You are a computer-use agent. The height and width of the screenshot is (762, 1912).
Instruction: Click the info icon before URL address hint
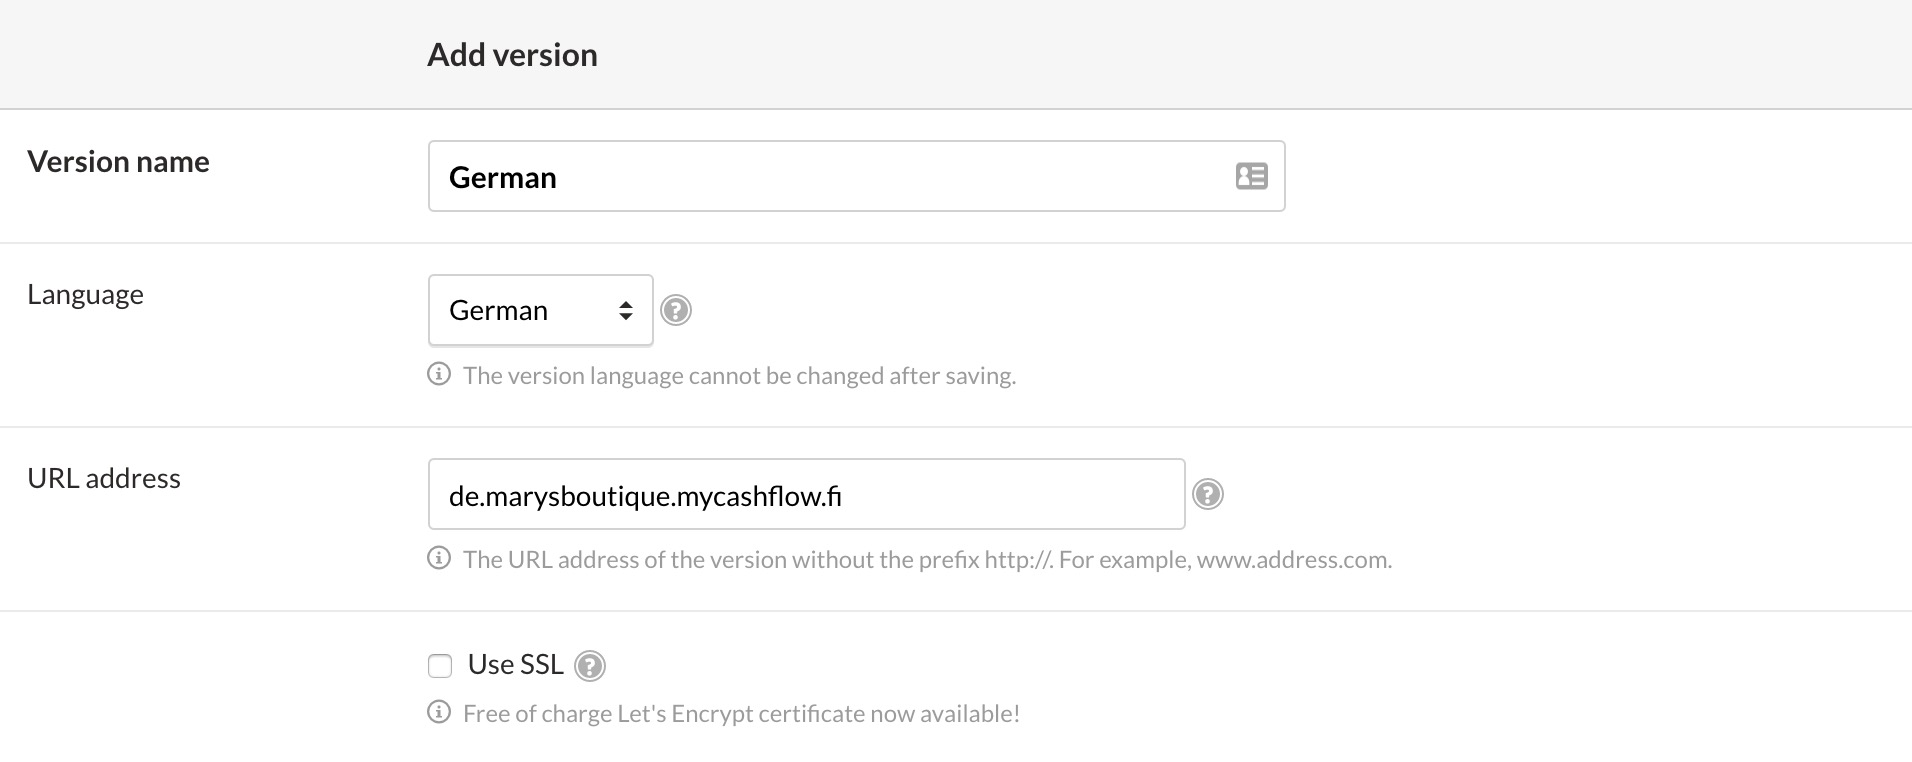(x=439, y=558)
